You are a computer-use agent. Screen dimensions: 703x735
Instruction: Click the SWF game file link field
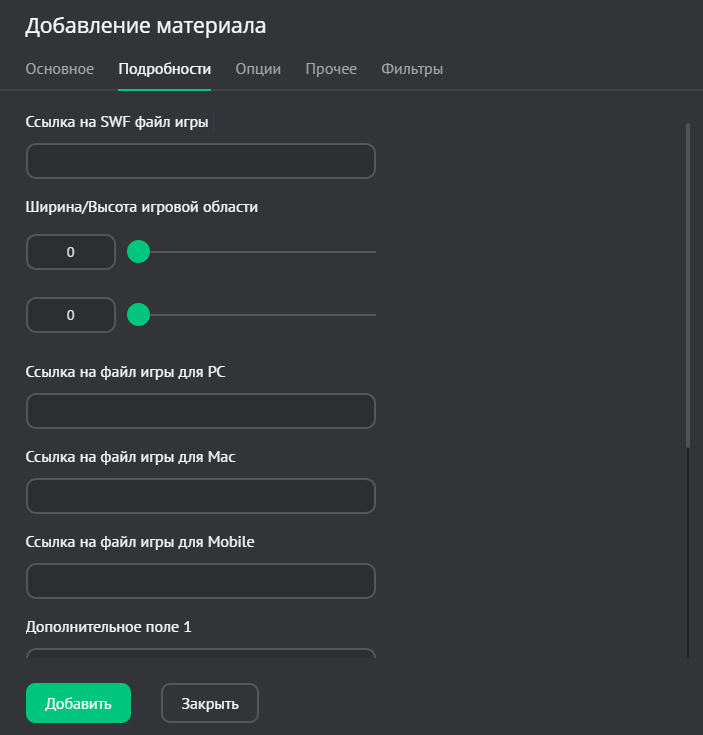tap(200, 161)
